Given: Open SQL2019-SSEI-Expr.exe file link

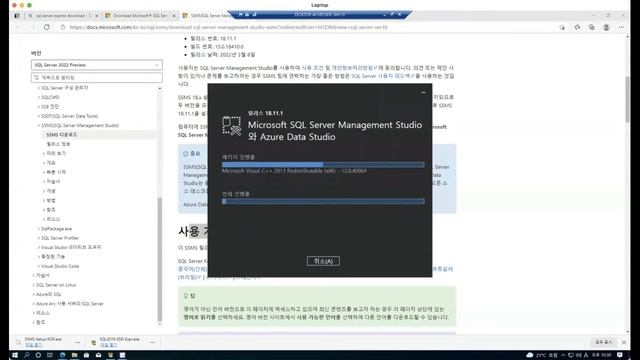Looking at the screenshot, I should click(109, 345).
